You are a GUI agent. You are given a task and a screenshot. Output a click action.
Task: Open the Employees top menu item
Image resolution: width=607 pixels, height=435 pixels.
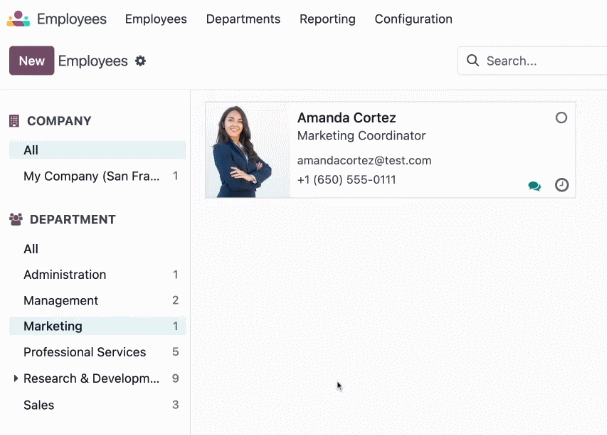point(156,19)
